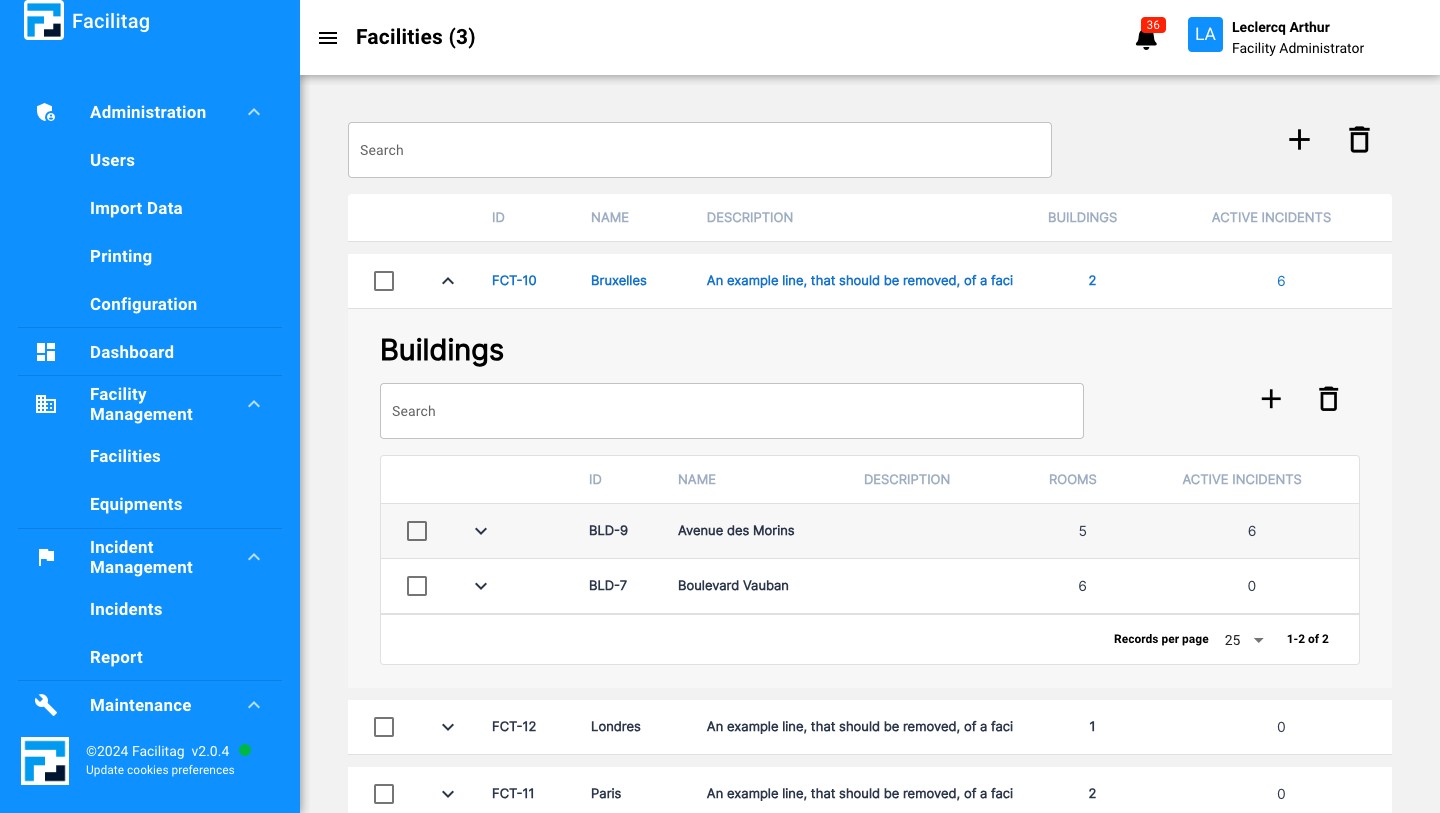The width and height of the screenshot is (1440, 813).
Task: Click the Buildings section trash icon
Action: tap(1328, 400)
